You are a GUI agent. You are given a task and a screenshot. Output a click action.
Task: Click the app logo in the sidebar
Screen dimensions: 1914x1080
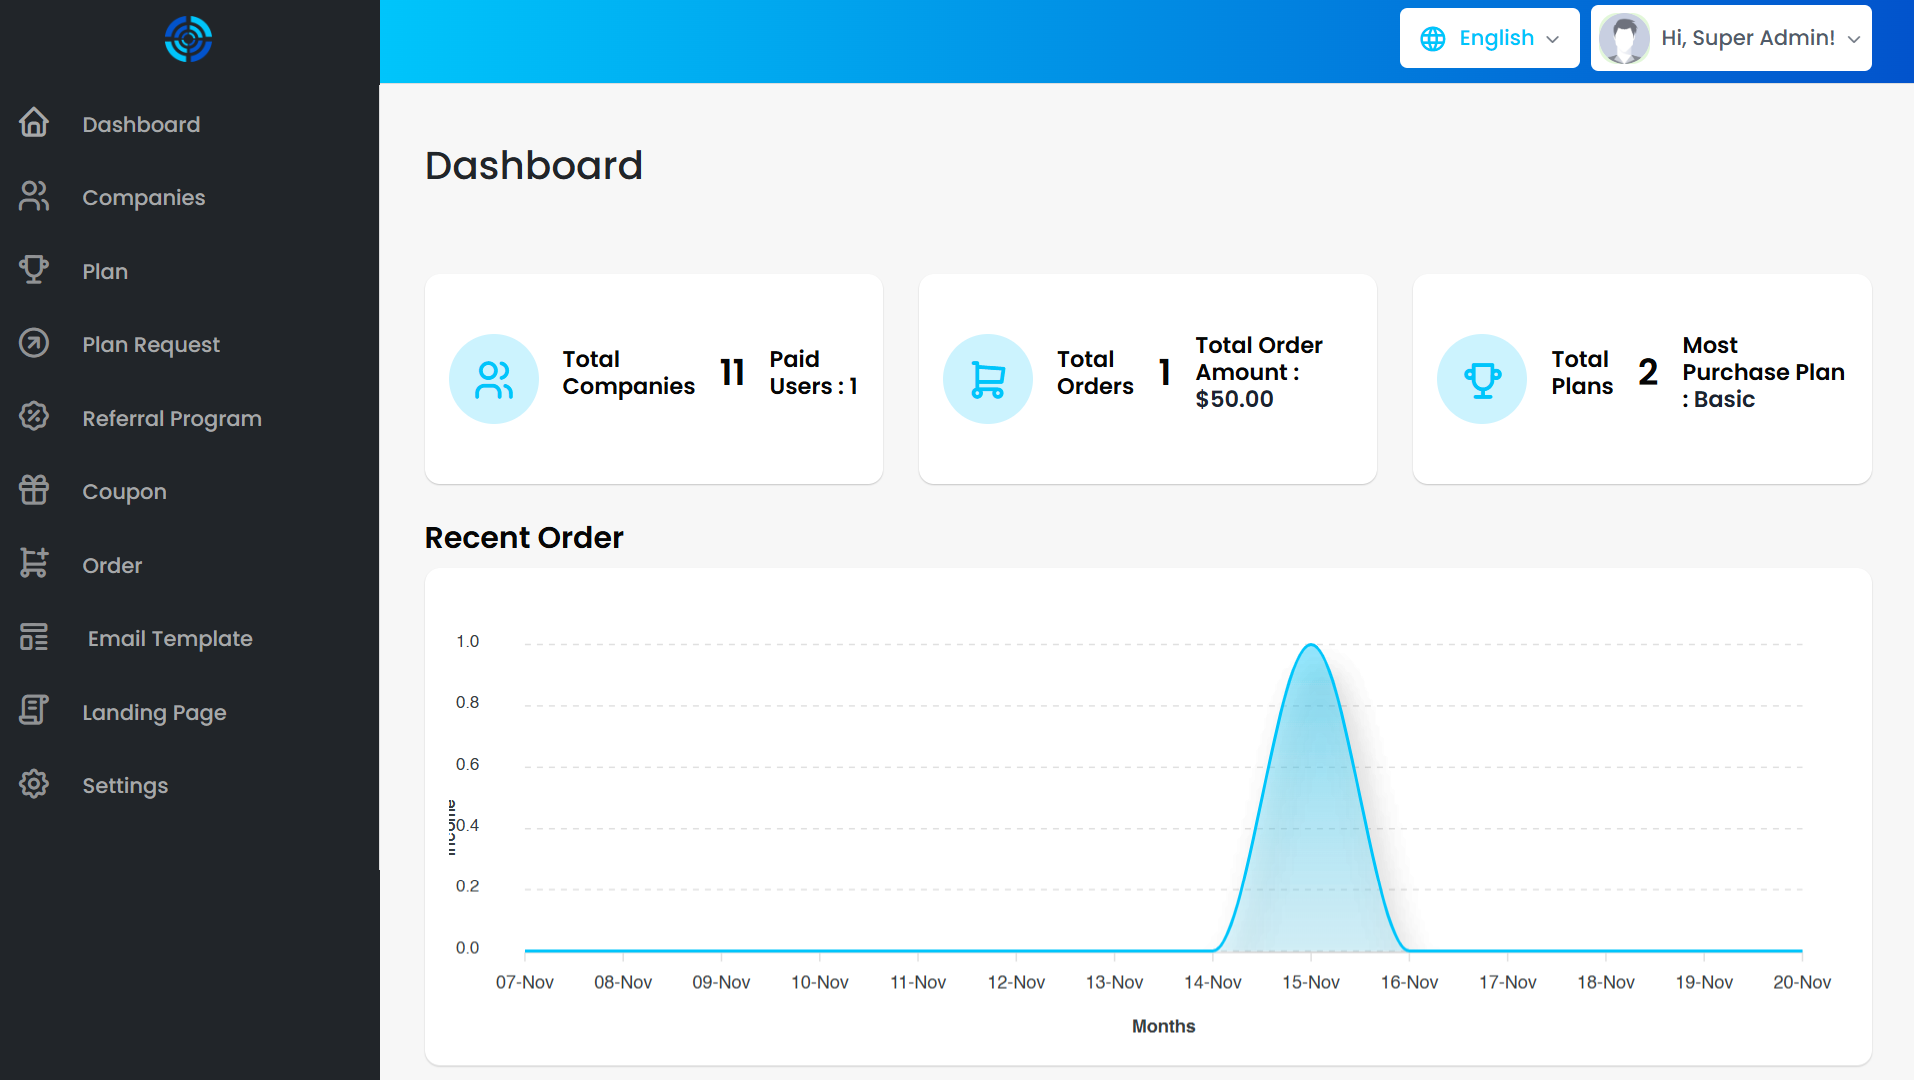tap(188, 39)
